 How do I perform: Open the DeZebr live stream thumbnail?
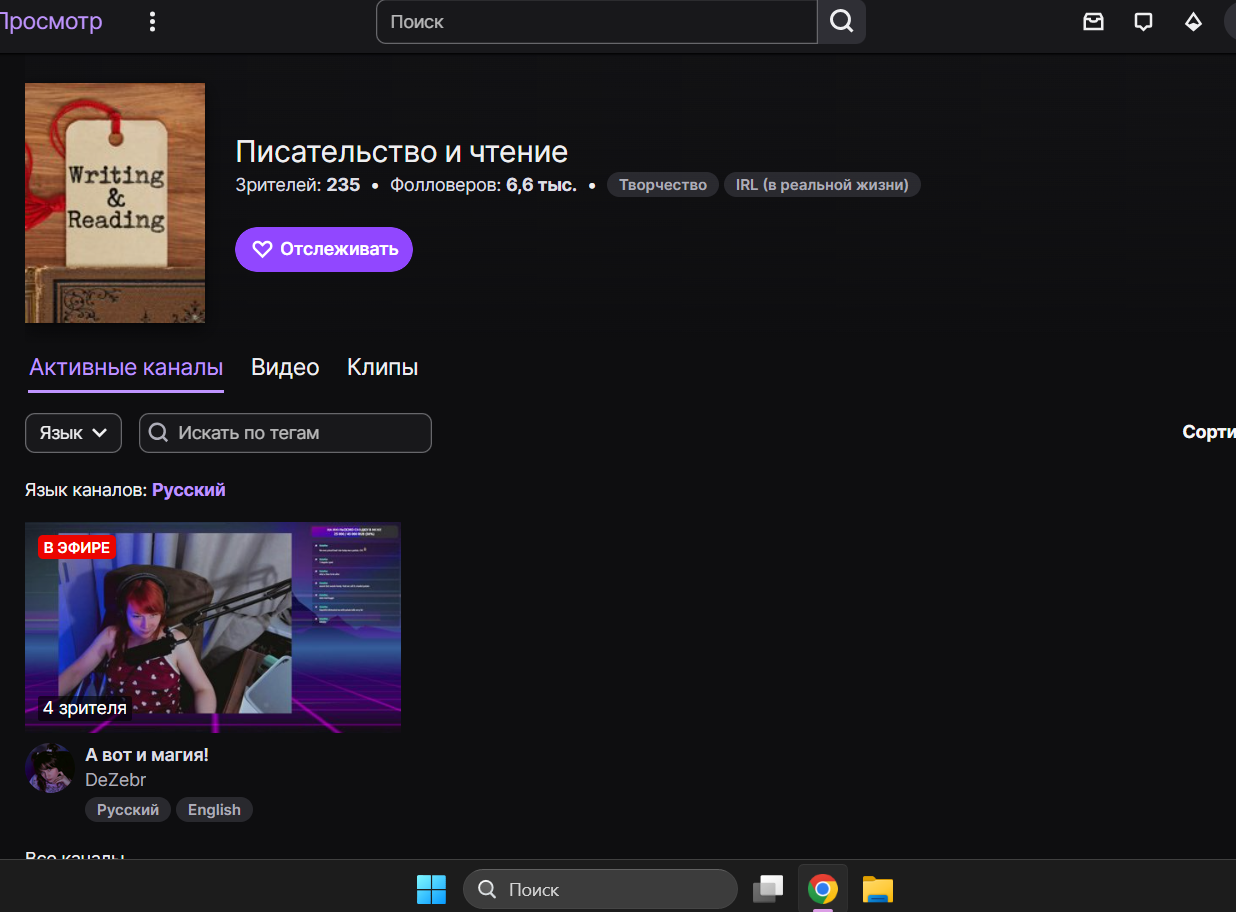pyautogui.click(x=213, y=625)
